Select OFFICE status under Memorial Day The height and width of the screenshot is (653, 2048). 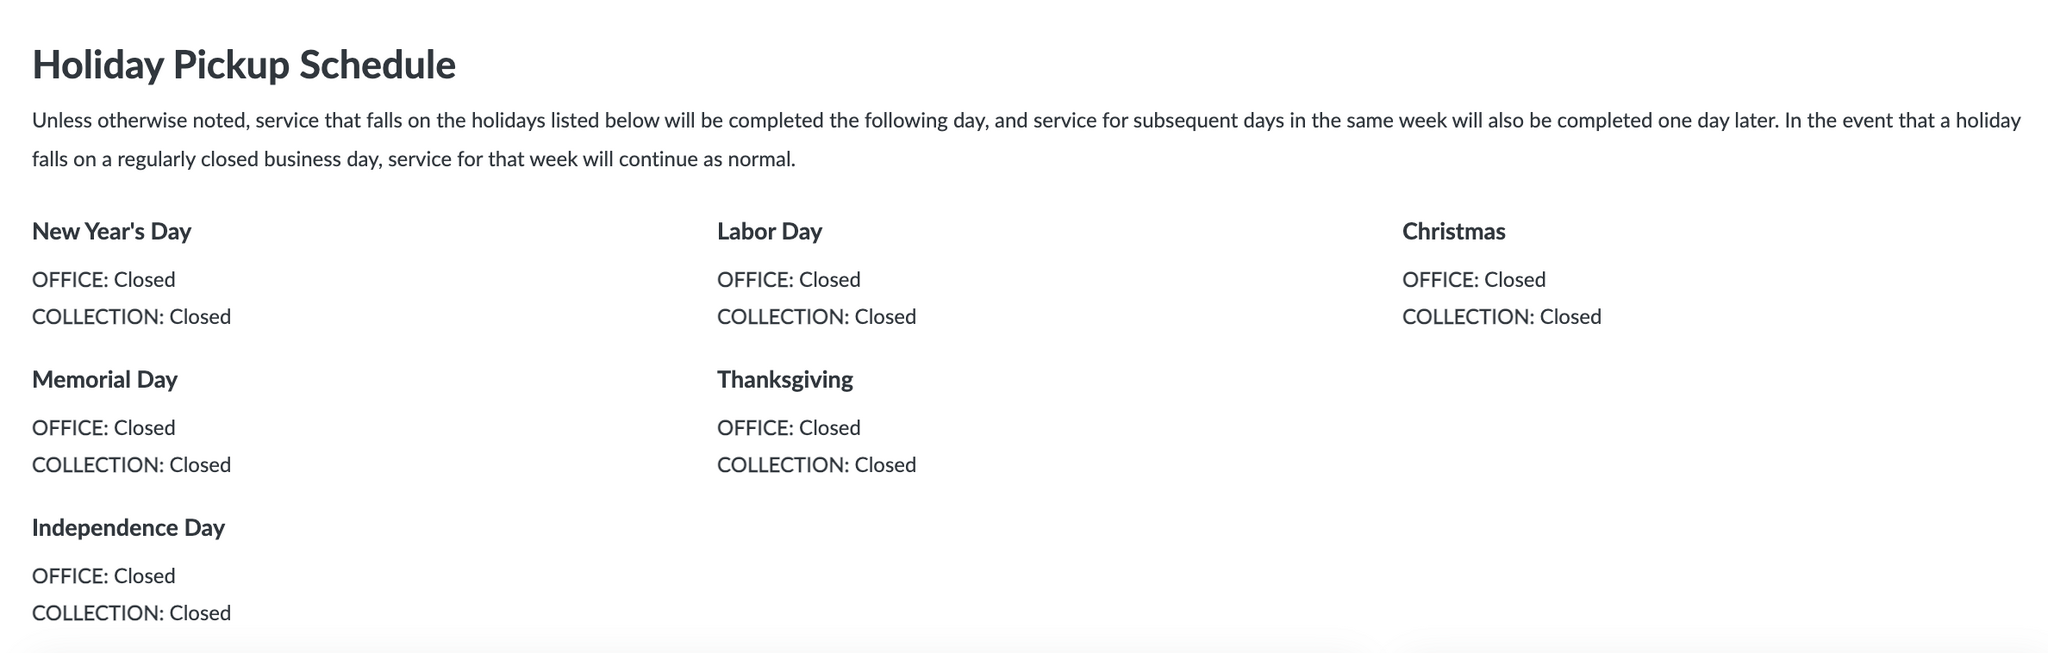[x=104, y=428]
